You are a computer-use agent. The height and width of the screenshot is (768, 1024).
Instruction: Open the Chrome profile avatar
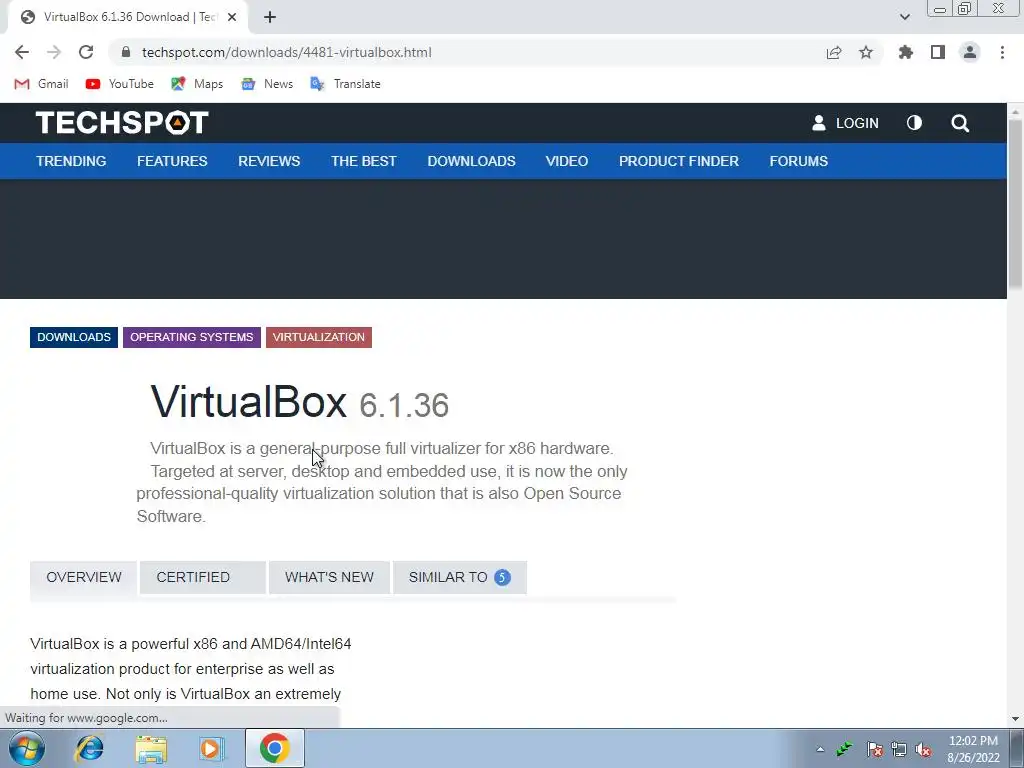click(970, 52)
